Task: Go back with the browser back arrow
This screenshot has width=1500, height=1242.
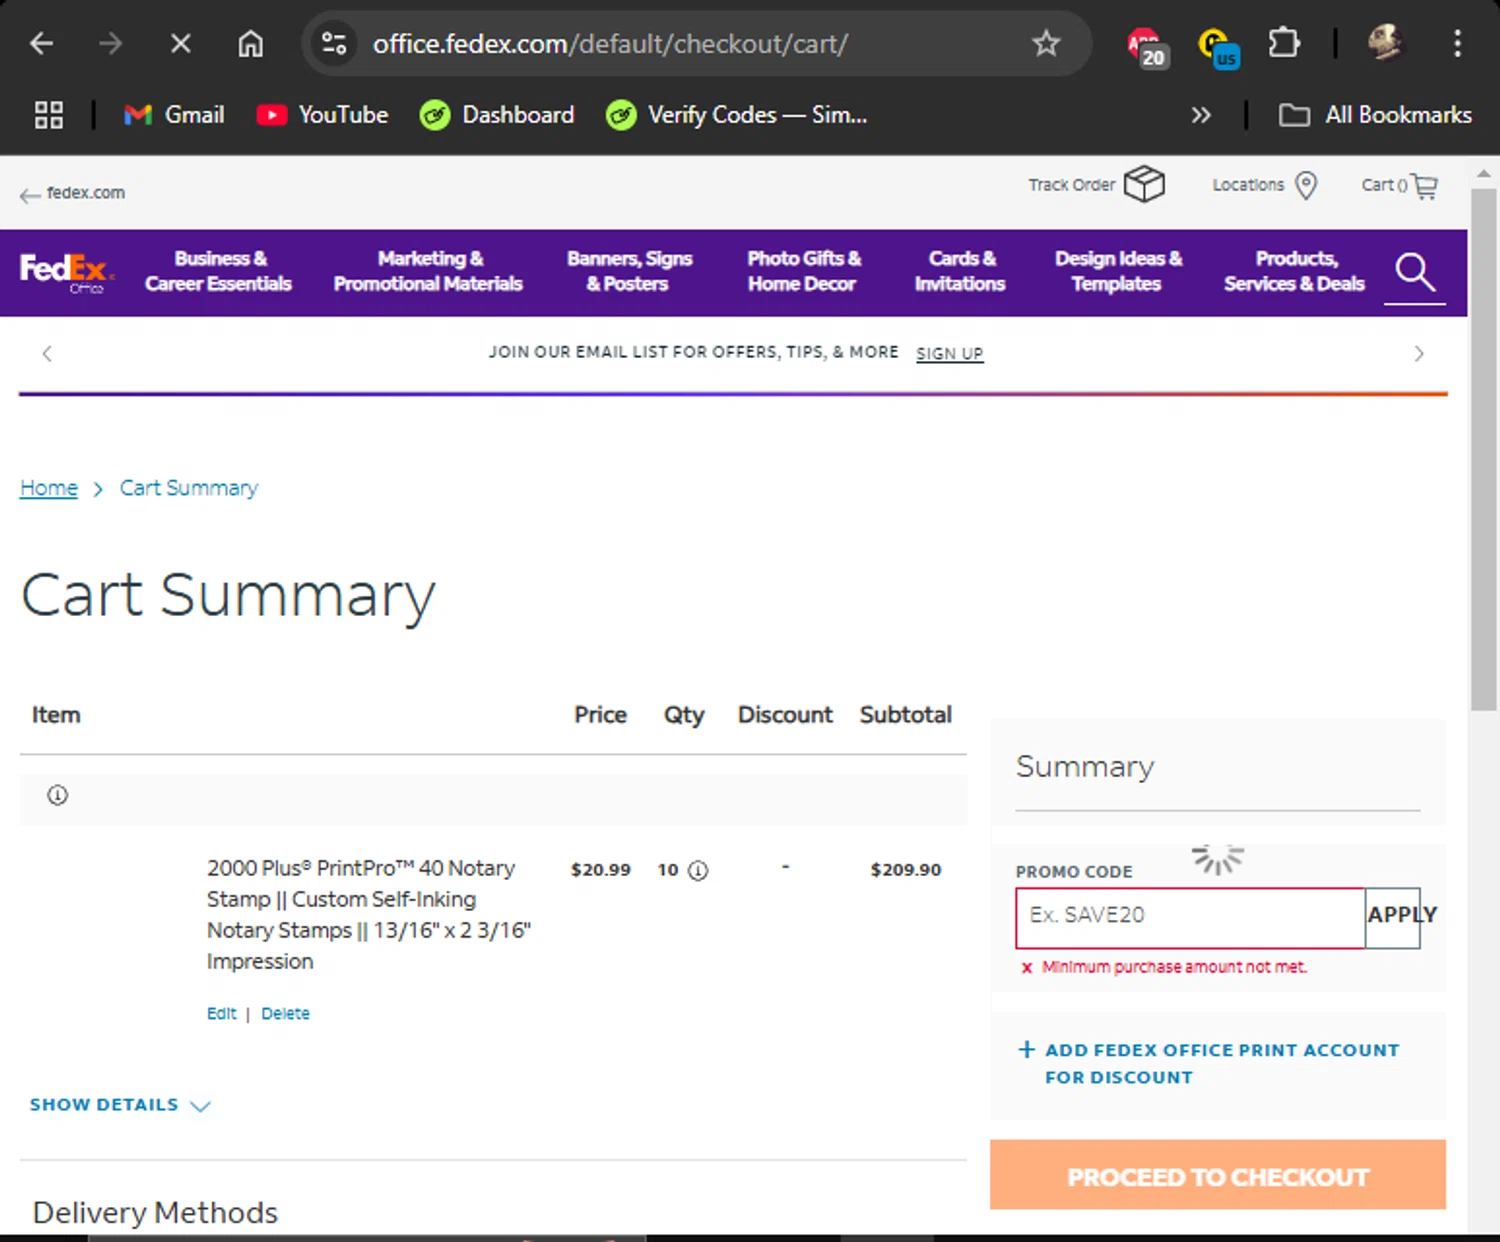Action: pos(41,44)
